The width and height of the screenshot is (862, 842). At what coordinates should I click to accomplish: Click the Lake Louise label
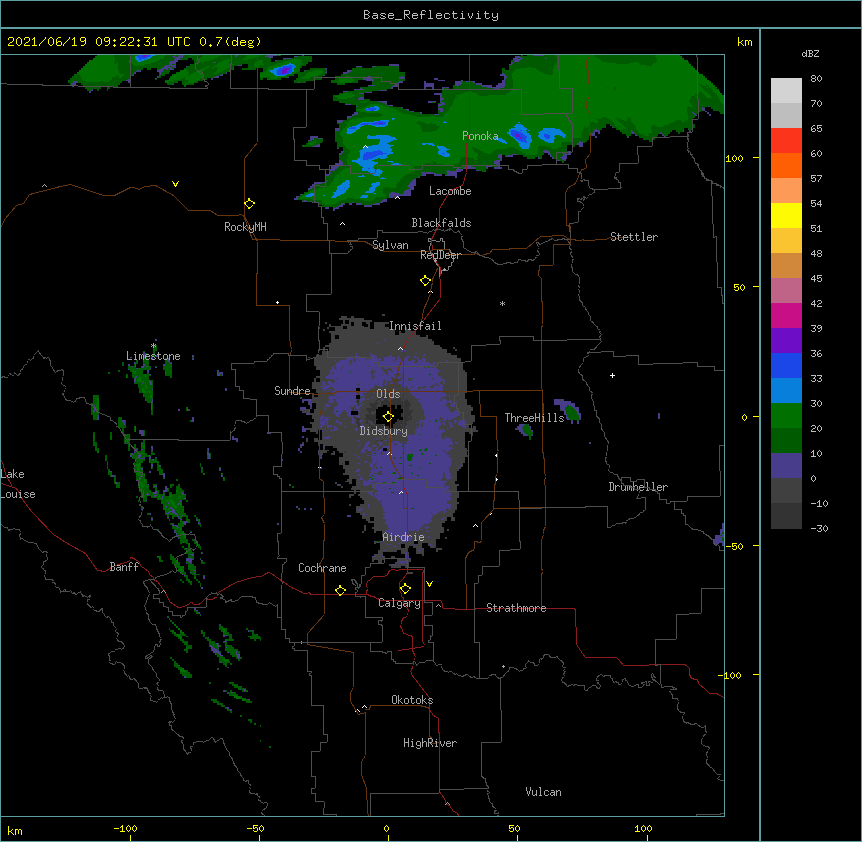click(x=18, y=484)
